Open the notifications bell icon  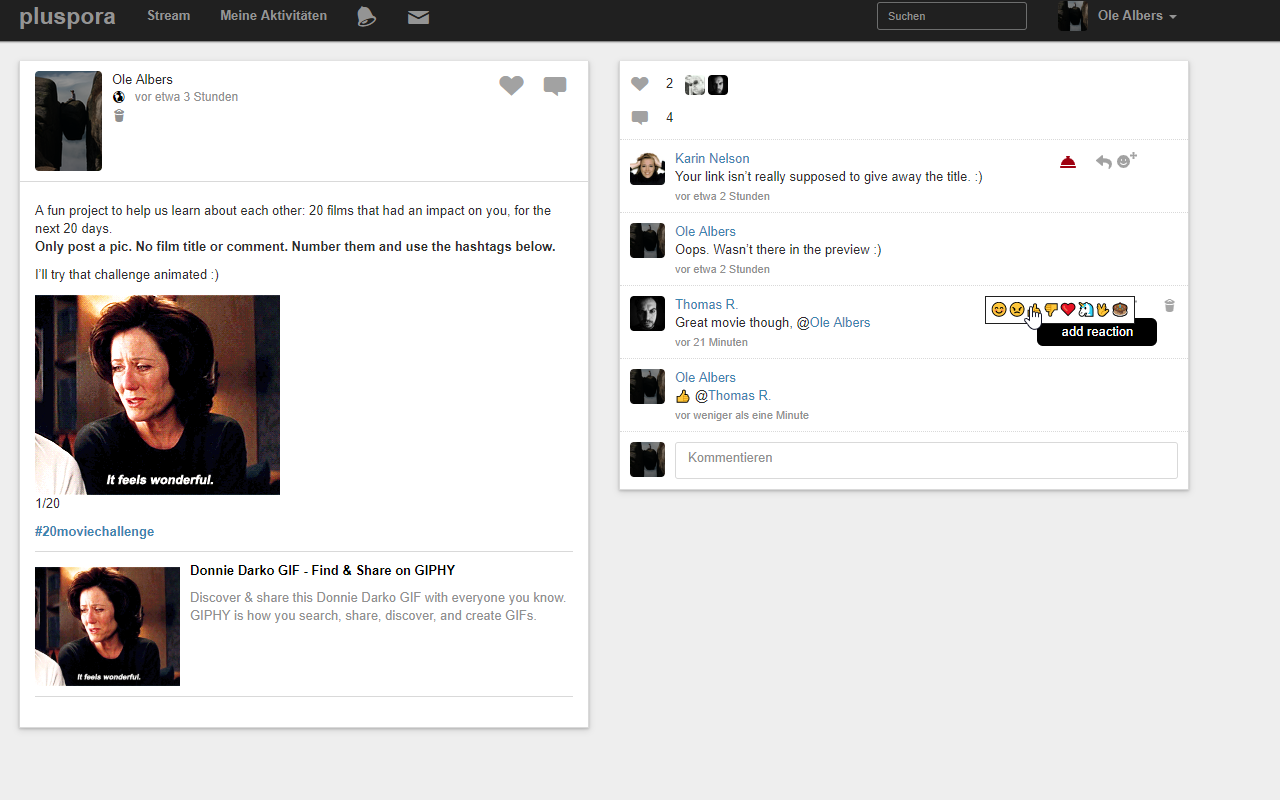point(367,16)
